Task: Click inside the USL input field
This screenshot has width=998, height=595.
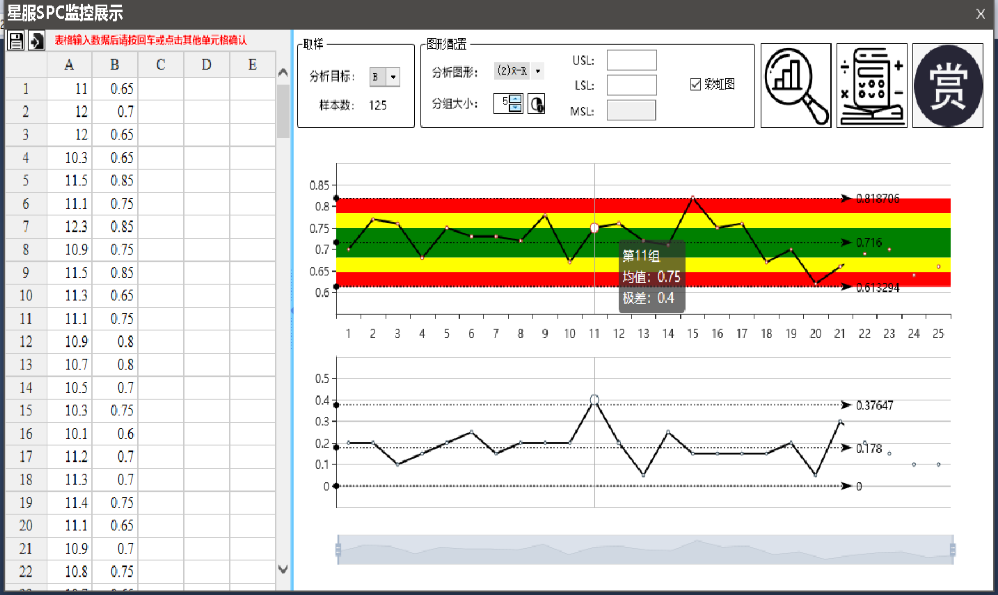Action: point(631,60)
